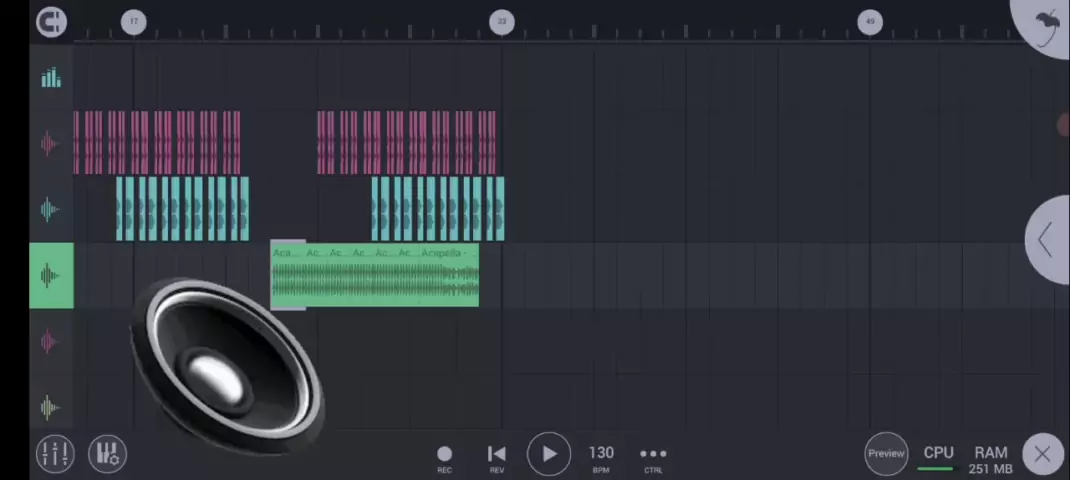Tap the Preview button
This screenshot has height=480, width=1070.
(886, 454)
